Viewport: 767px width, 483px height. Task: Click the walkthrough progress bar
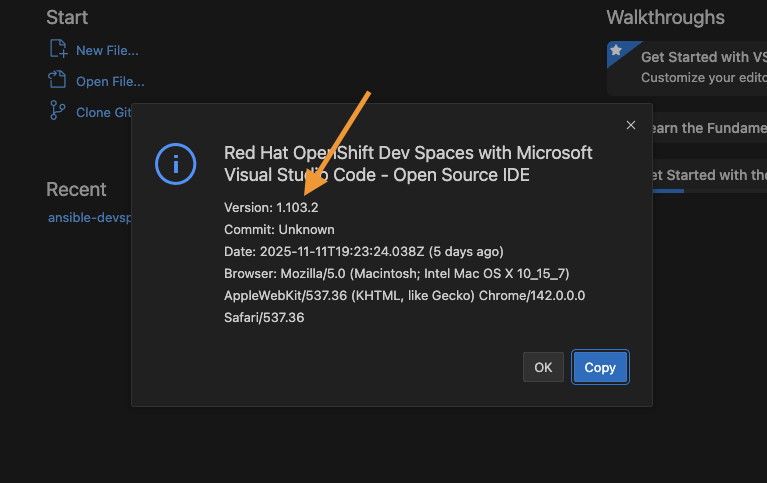(666, 190)
